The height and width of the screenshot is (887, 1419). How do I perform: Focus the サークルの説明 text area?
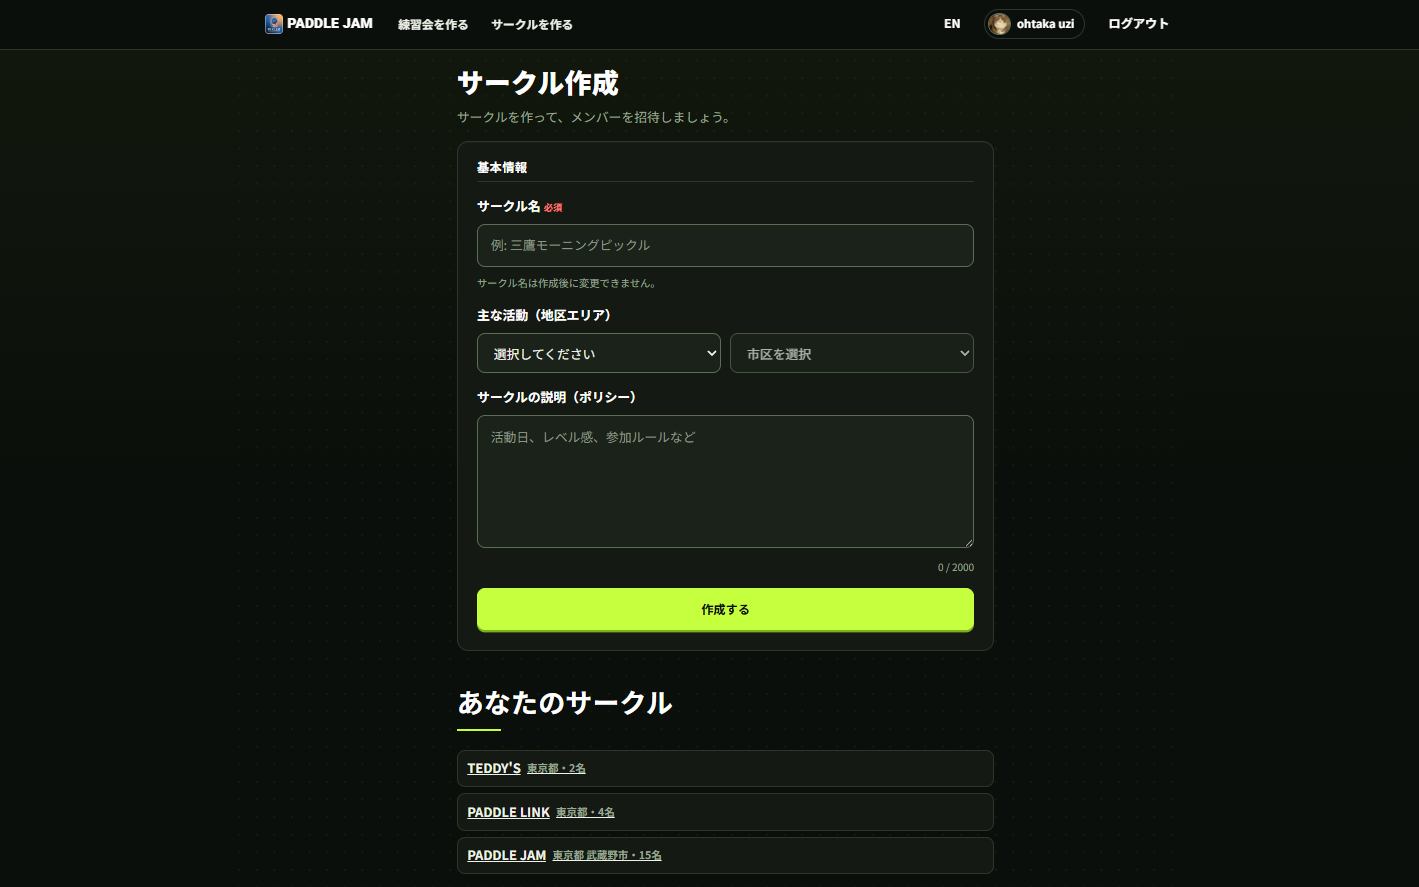coord(725,481)
